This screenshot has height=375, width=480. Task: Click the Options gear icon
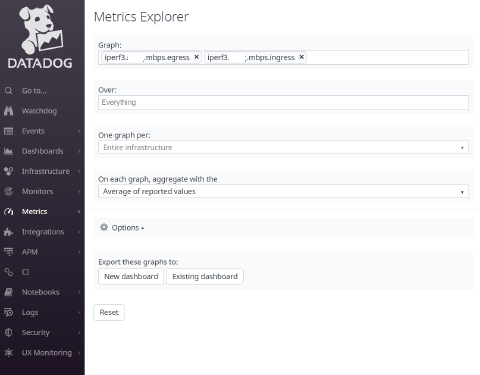pyautogui.click(x=104, y=227)
